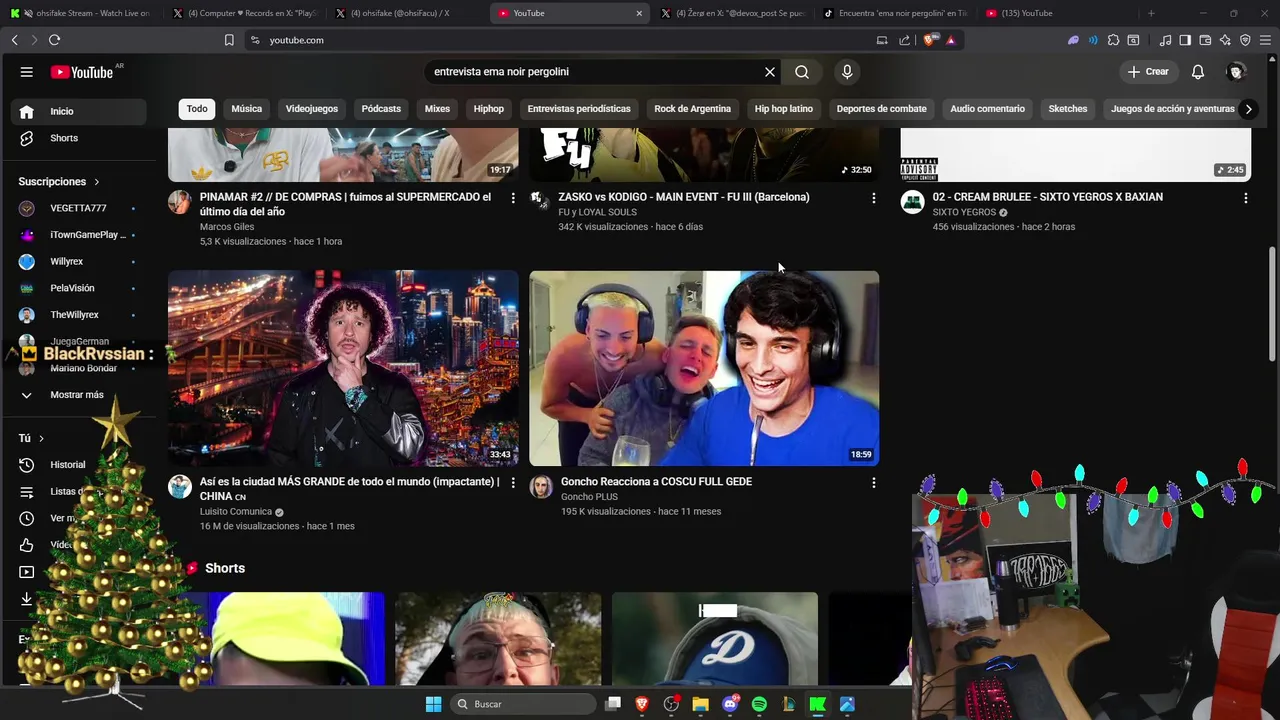Reload the page in browser

(54, 40)
